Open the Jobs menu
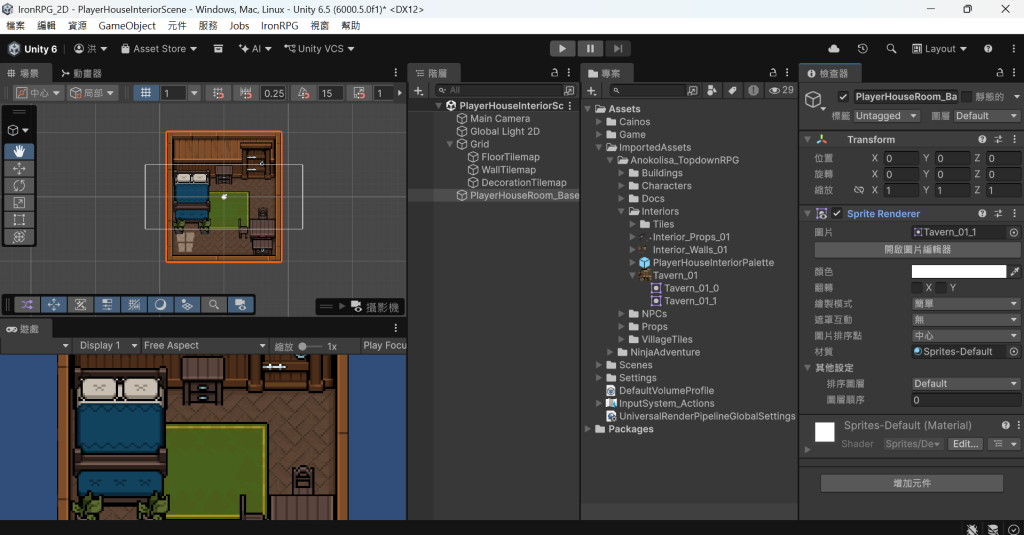This screenshot has width=1024, height=535. [239, 25]
